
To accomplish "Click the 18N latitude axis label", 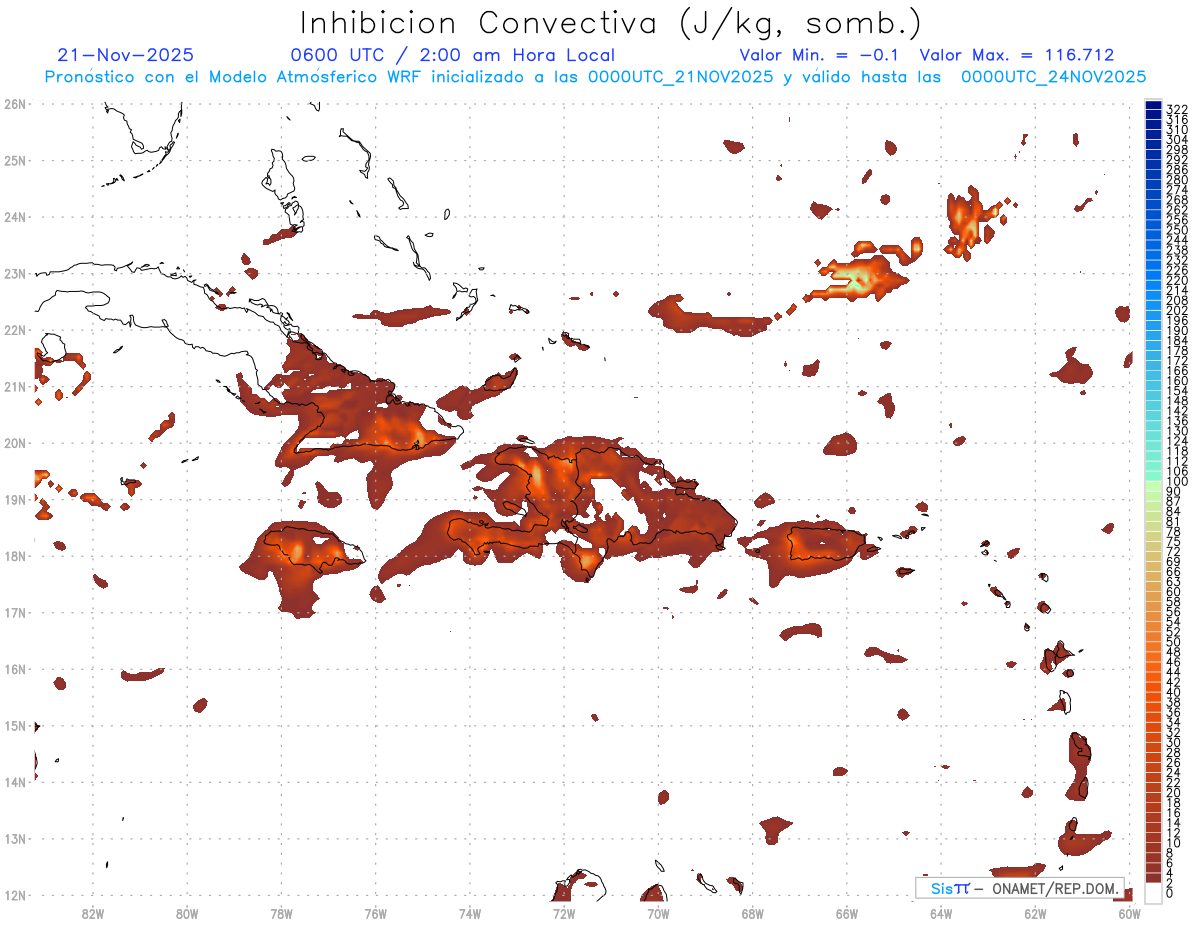I will tap(15, 555).
